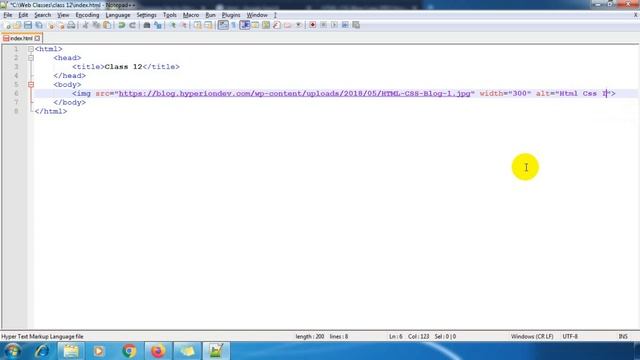Zoom out with the toolbar icon
Screen dimensions: 640x360
point(184,25)
